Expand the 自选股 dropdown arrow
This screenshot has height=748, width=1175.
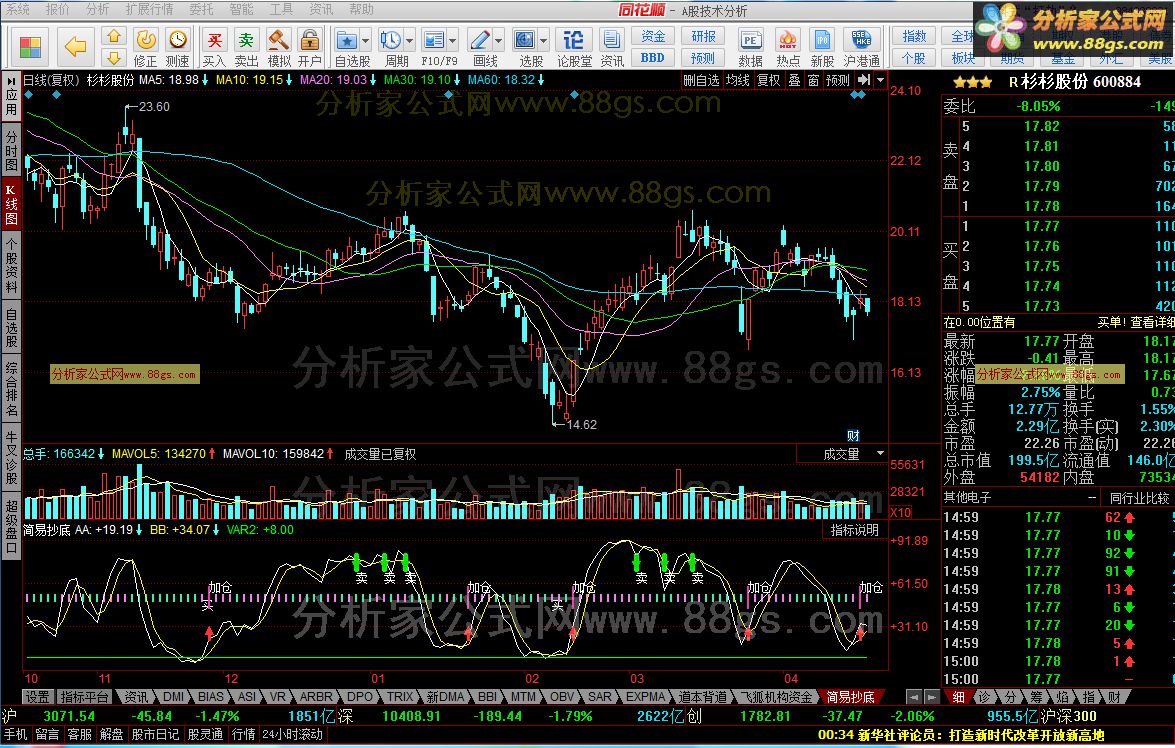pos(366,40)
